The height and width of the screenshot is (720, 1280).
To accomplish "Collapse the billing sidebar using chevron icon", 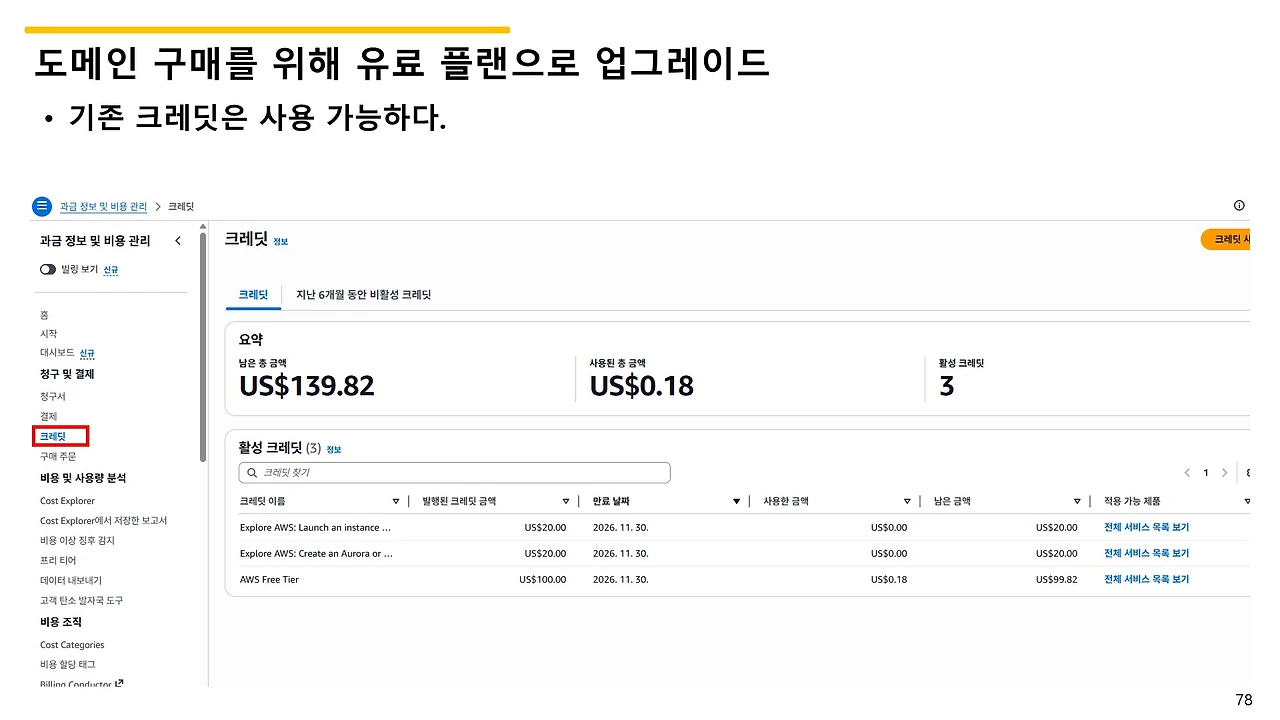I will point(178,240).
